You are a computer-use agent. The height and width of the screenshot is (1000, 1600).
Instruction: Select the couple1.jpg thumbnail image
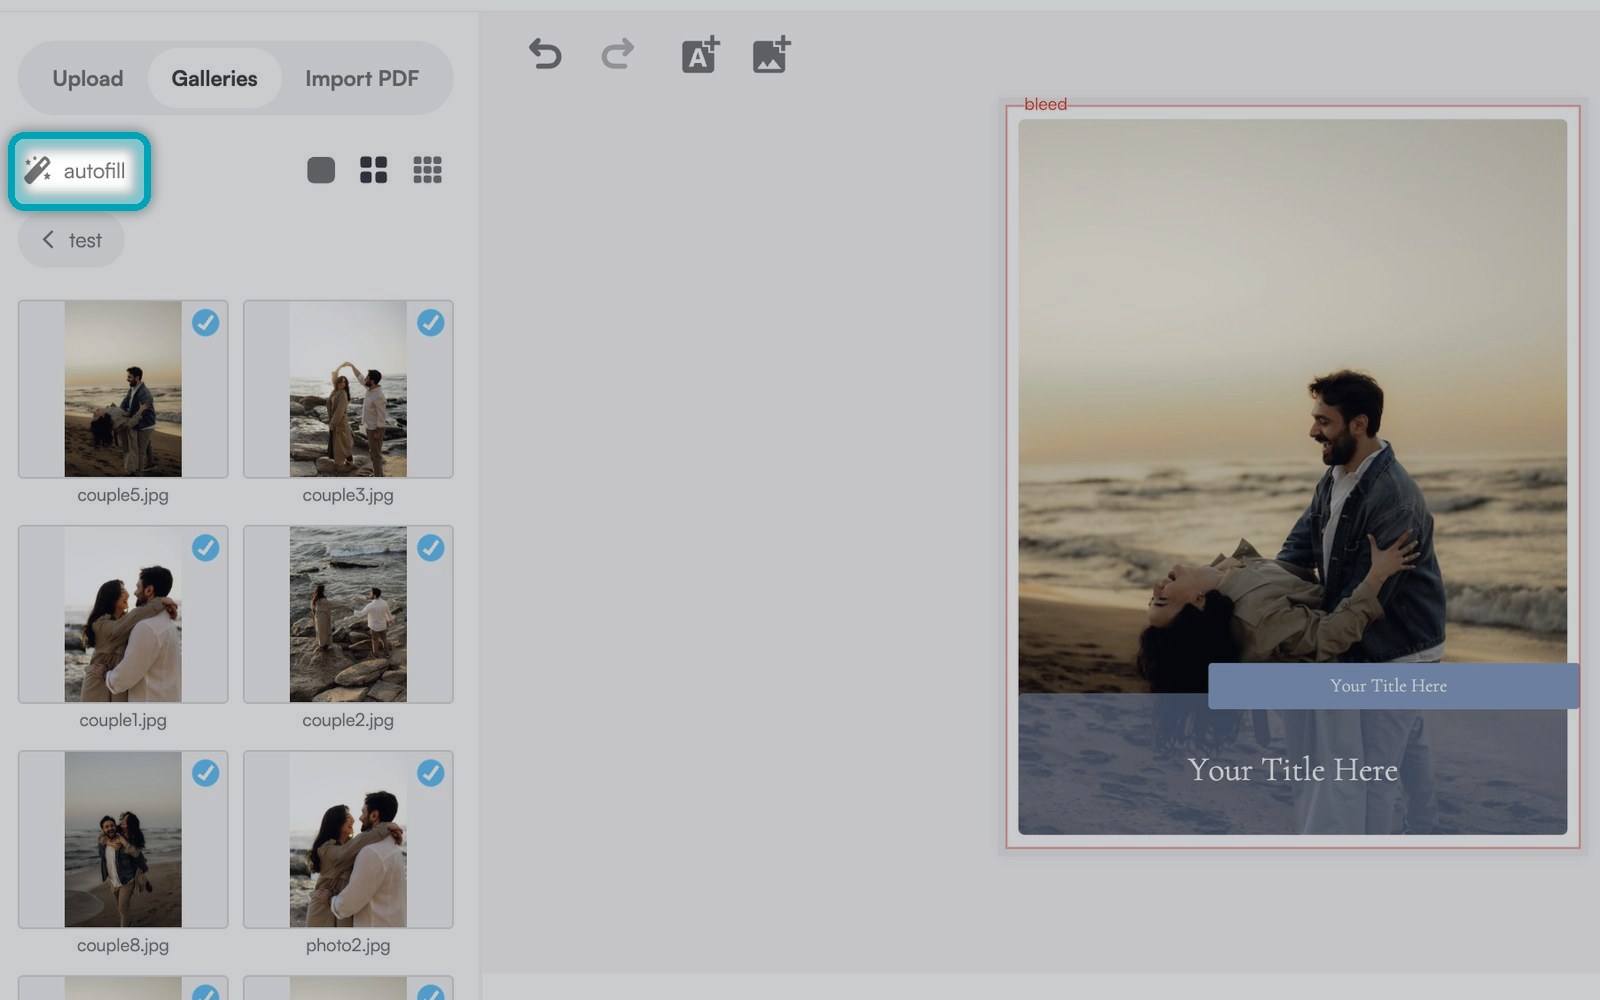coord(123,614)
